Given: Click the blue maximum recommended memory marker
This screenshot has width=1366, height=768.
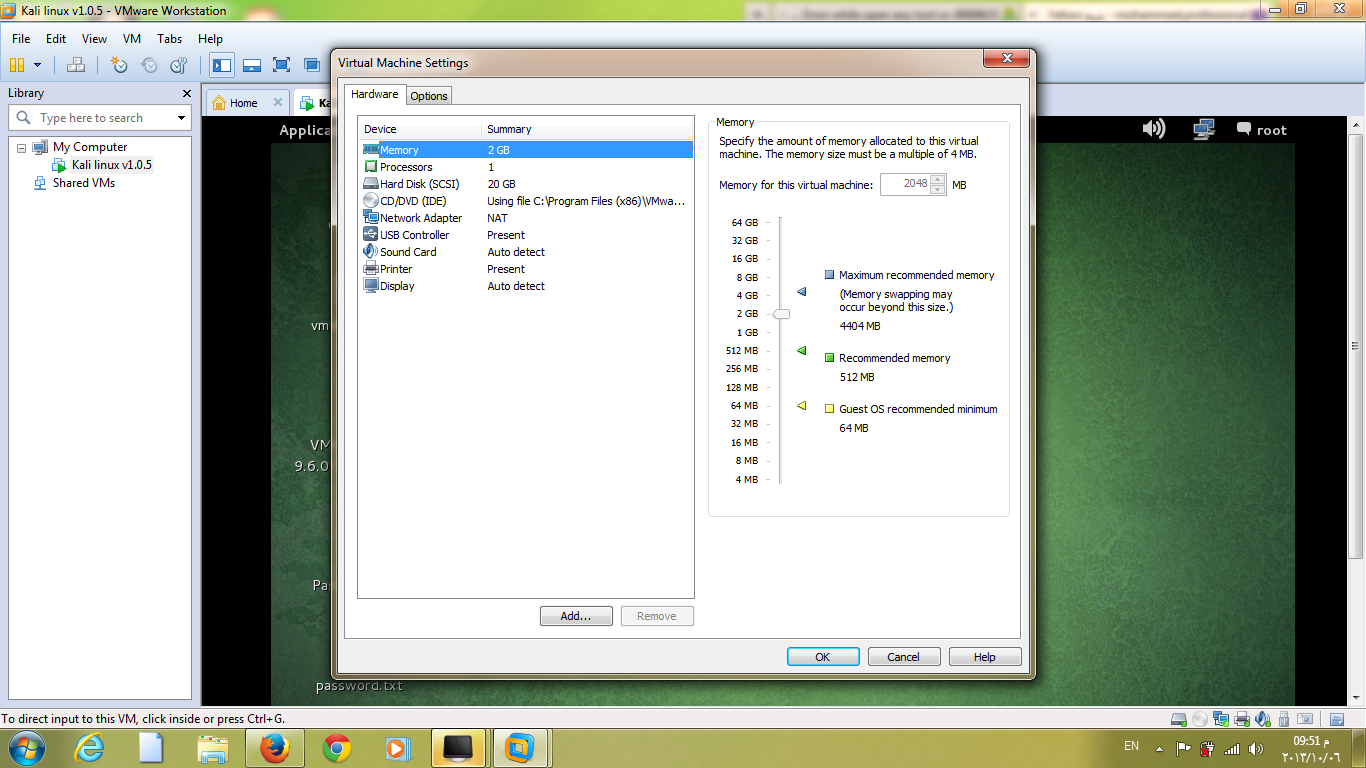Looking at the screenshot, I should [x=801, y=292].
